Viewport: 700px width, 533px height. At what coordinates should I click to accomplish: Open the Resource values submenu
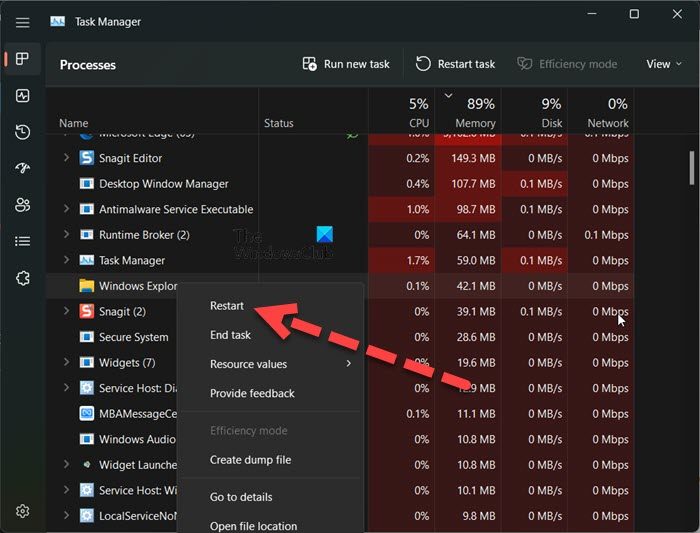point(271,364)
